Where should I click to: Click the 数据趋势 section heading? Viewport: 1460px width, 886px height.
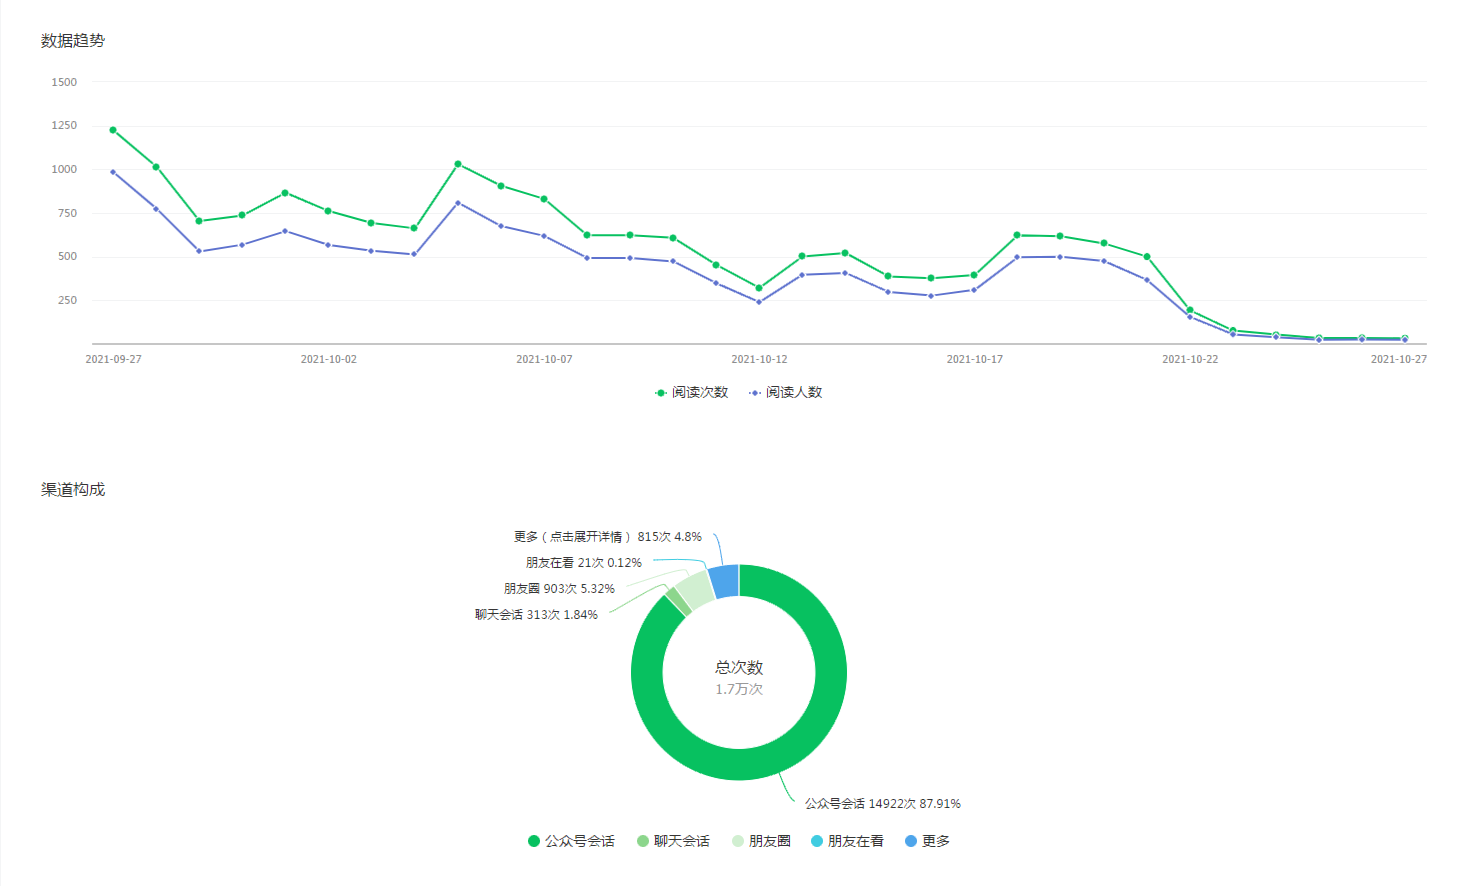click(73, 41)
